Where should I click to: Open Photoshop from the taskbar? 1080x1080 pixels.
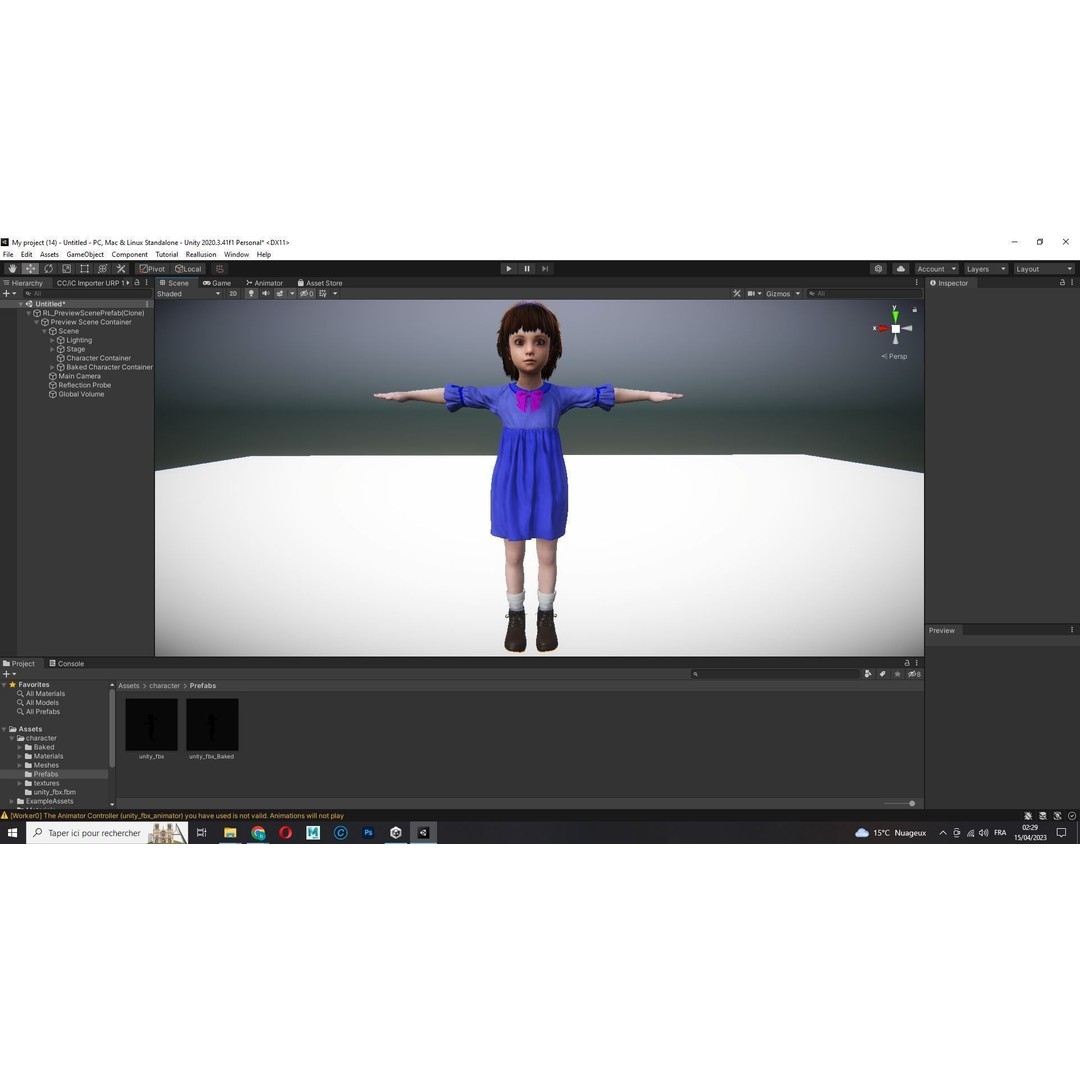[x=368, y=833]
